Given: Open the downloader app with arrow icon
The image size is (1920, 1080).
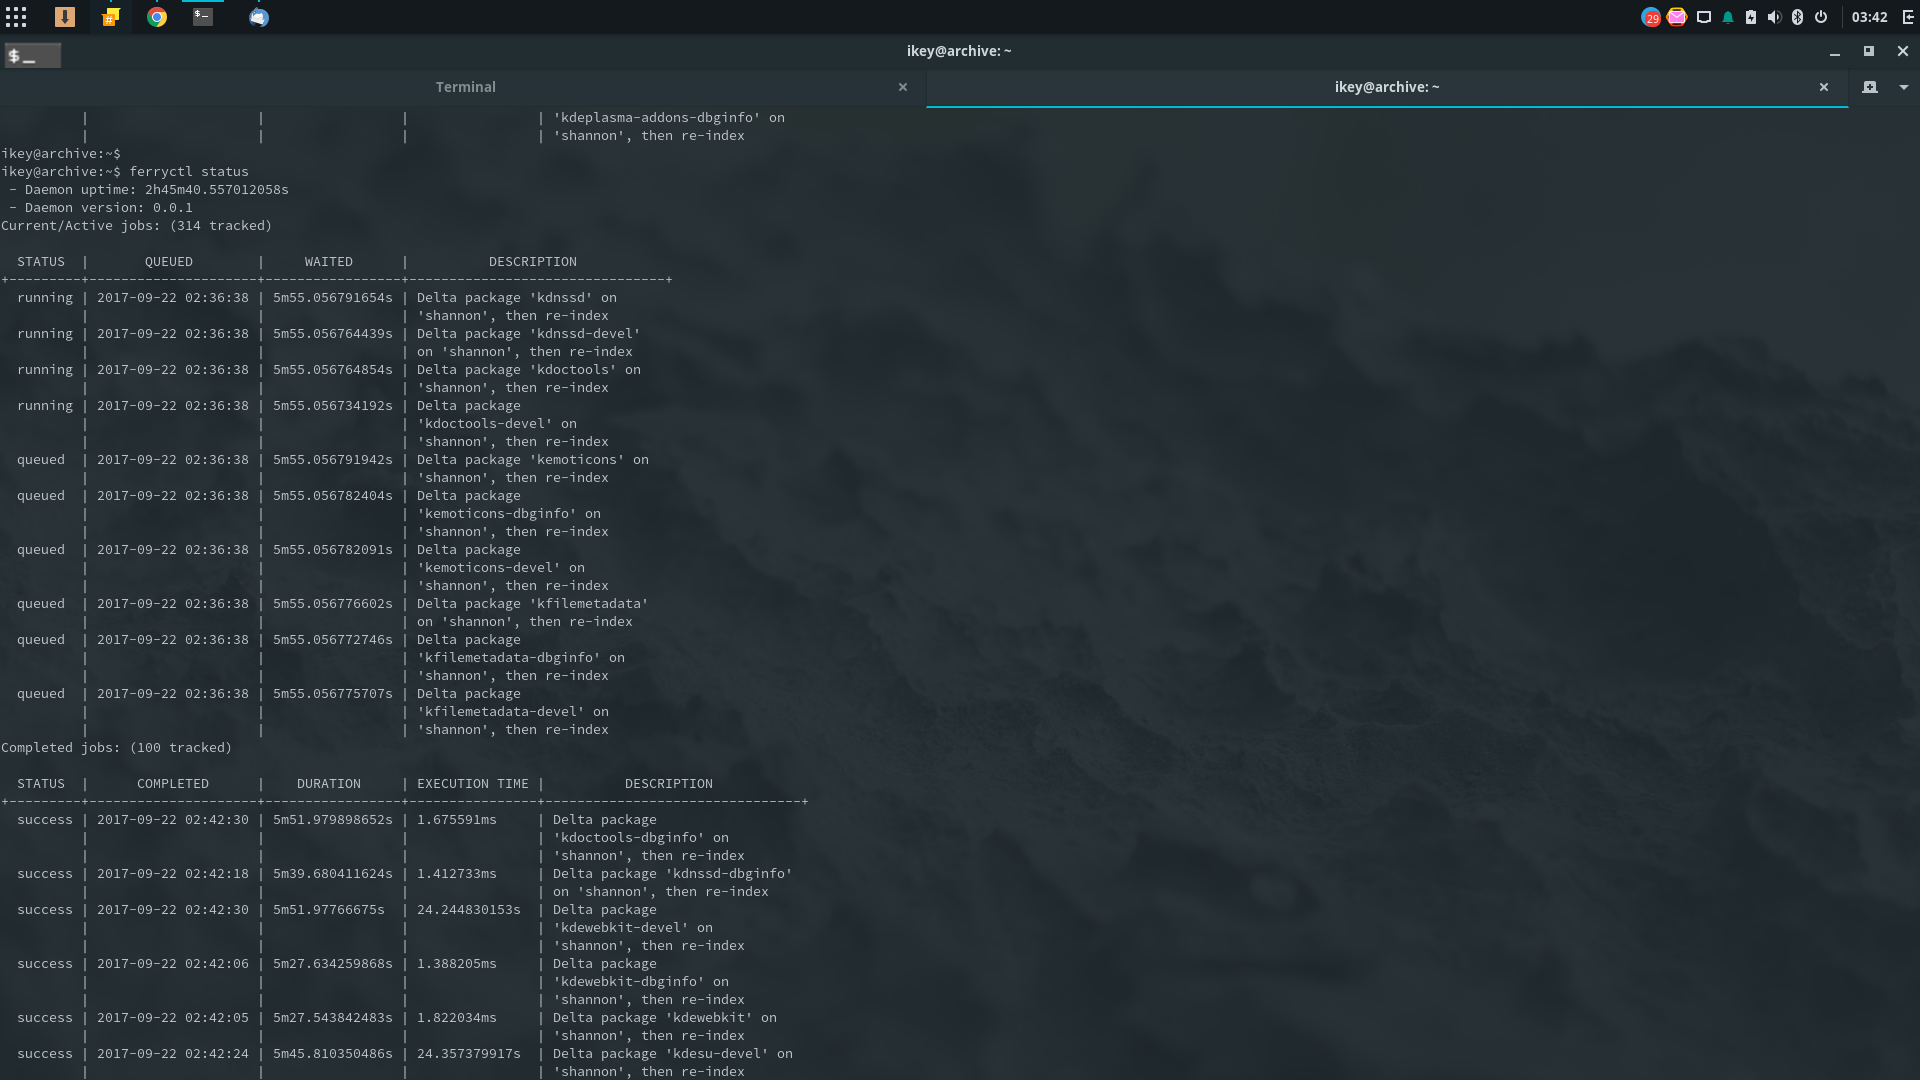Looking at the screenshot, I should click(x=64, y=17).
